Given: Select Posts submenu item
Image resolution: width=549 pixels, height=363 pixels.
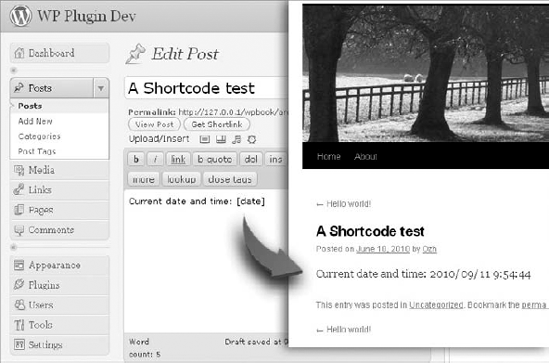Looking at the screenshot, I should coord(30,106).
